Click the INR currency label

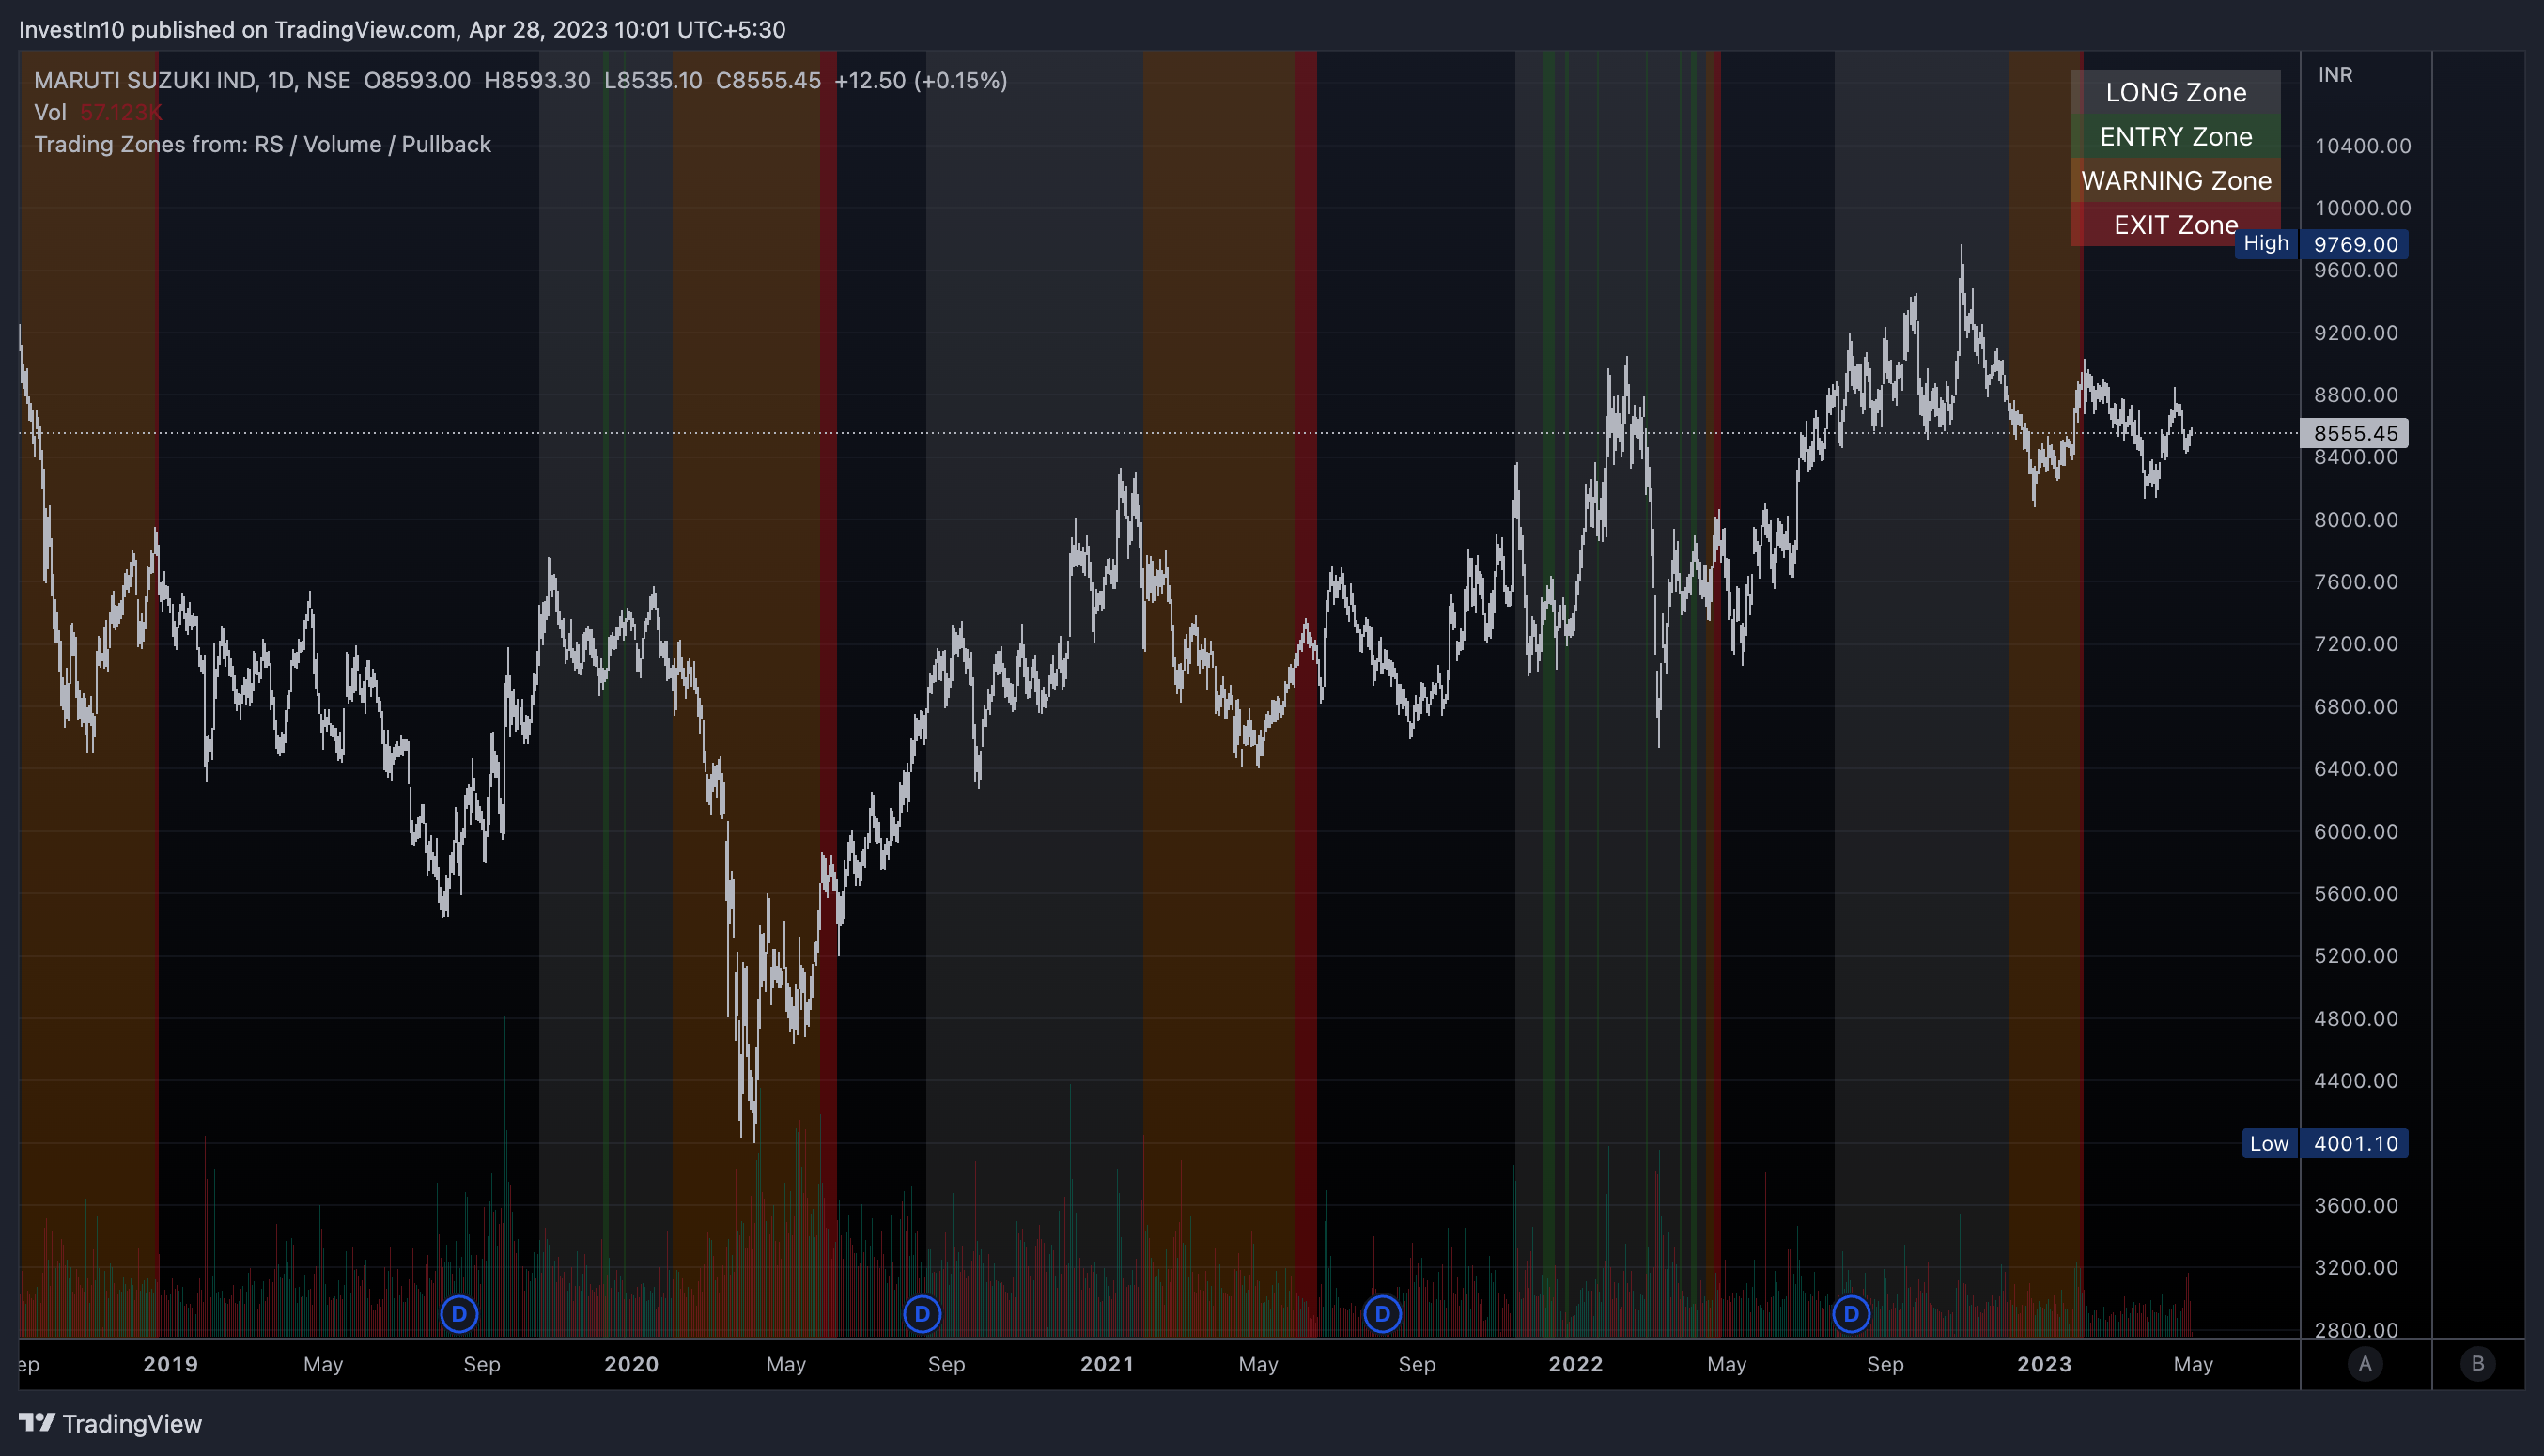point(2335,75)
